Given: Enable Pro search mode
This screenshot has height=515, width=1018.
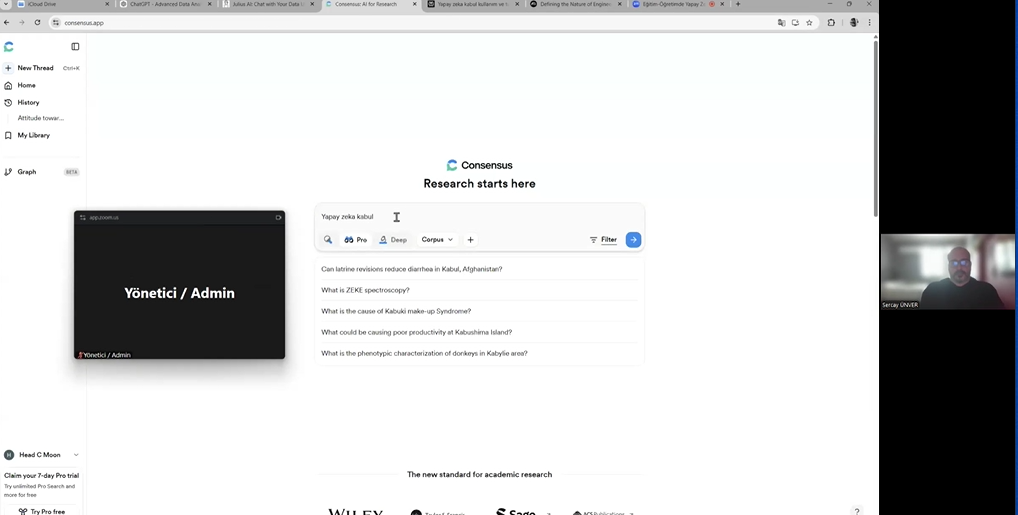Looking at the screenshot, I should pos(356,240).
